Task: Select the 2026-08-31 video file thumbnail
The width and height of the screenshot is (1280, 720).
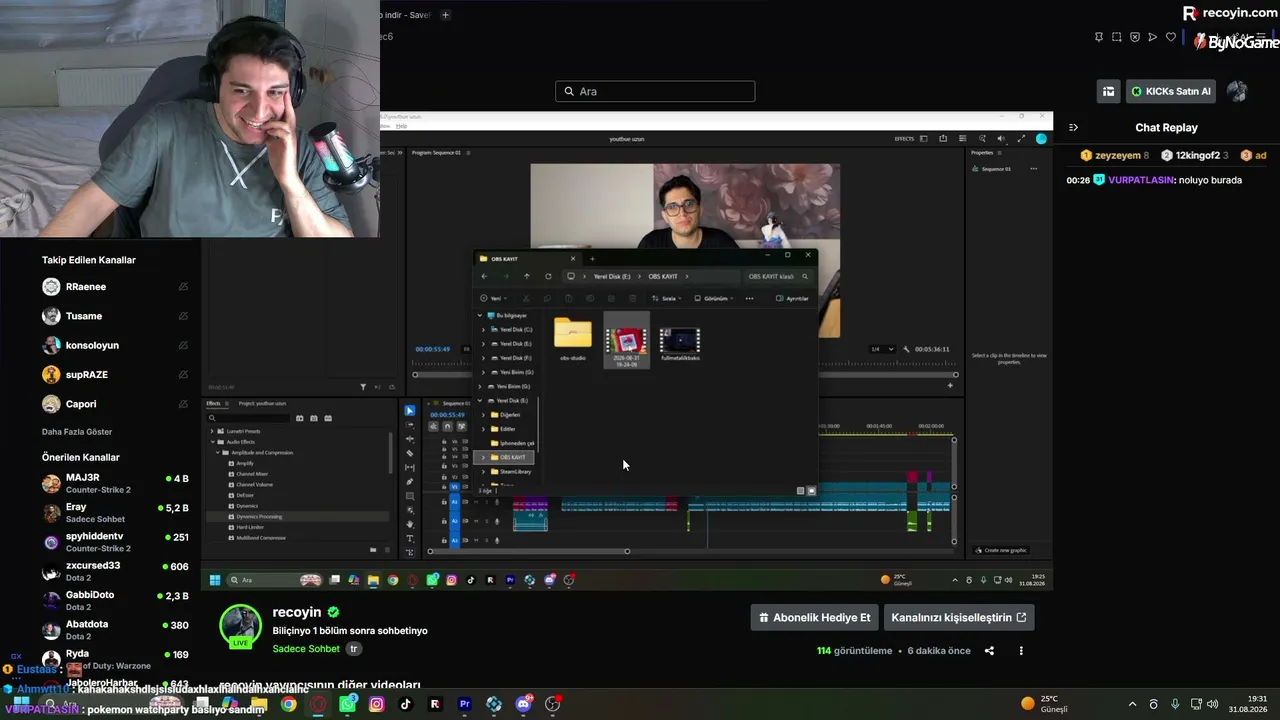Action: click(626, 341)
